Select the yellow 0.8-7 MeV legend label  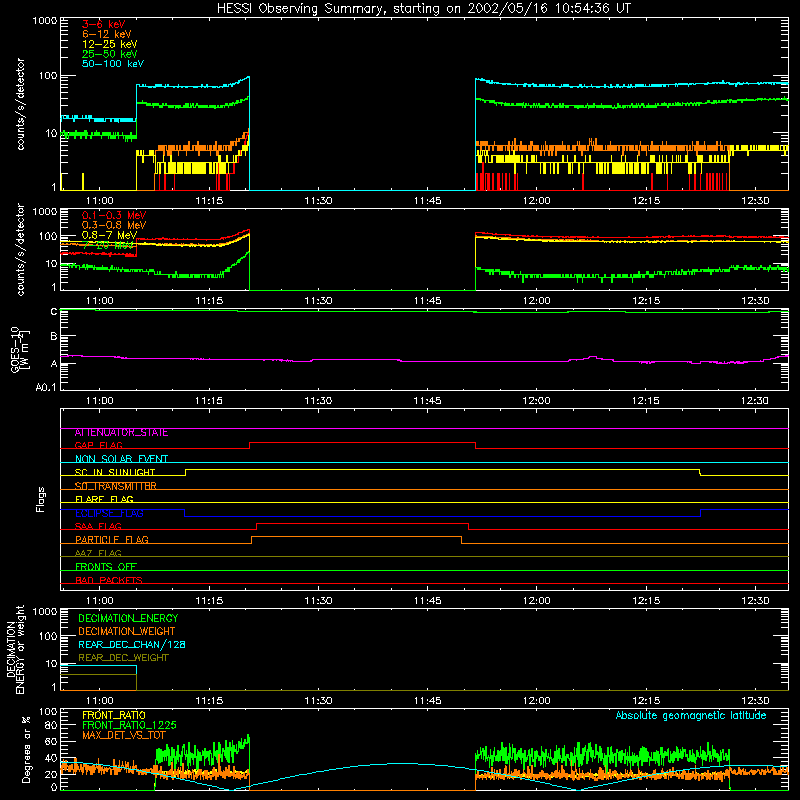point(109,235)
